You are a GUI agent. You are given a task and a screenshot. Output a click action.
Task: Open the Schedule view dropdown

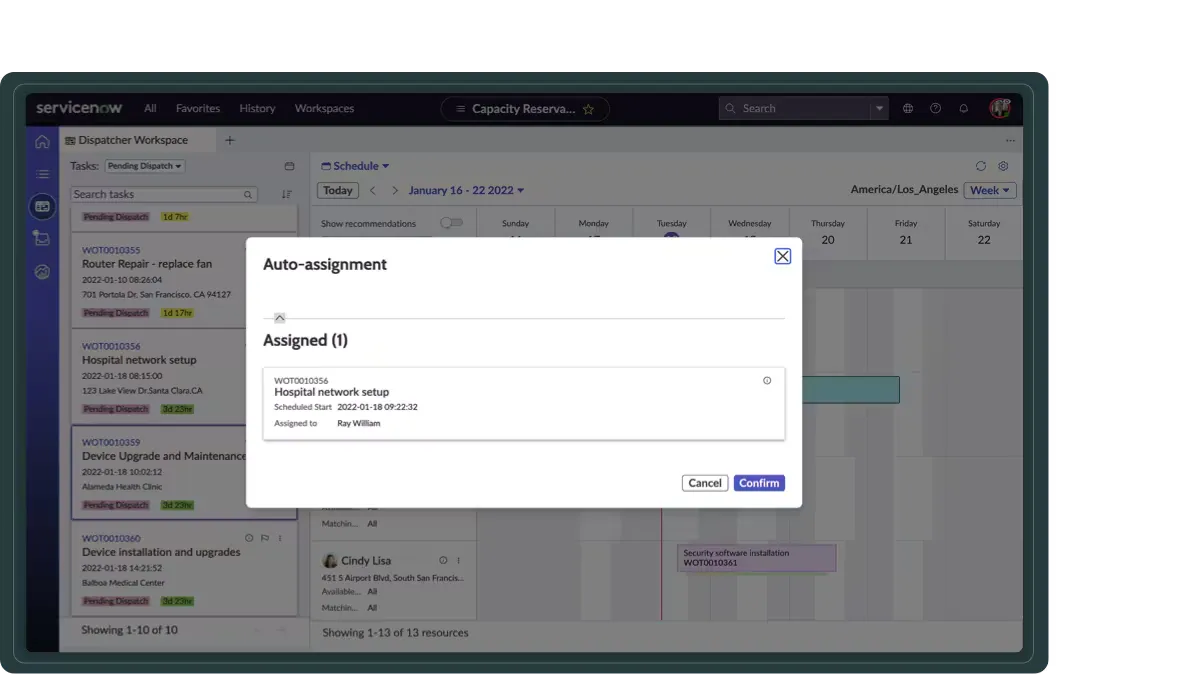tap(356, 166)
